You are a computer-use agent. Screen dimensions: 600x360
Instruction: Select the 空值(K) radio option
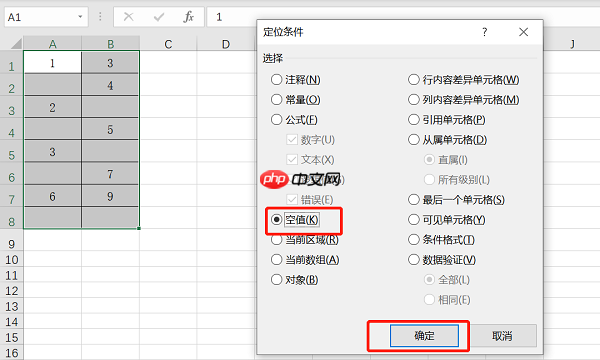click(295, 220)
